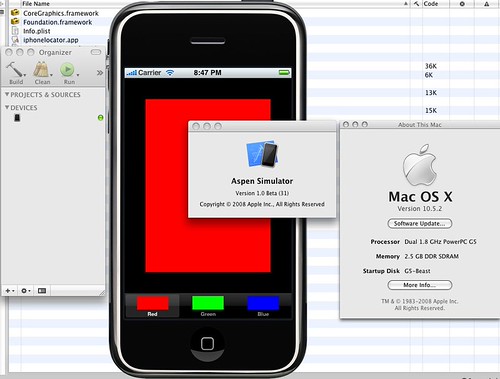Click the green Run button in Organizer
Image resolution: width=500 pixels, height=379 pixels.
[x=67, y=70]
